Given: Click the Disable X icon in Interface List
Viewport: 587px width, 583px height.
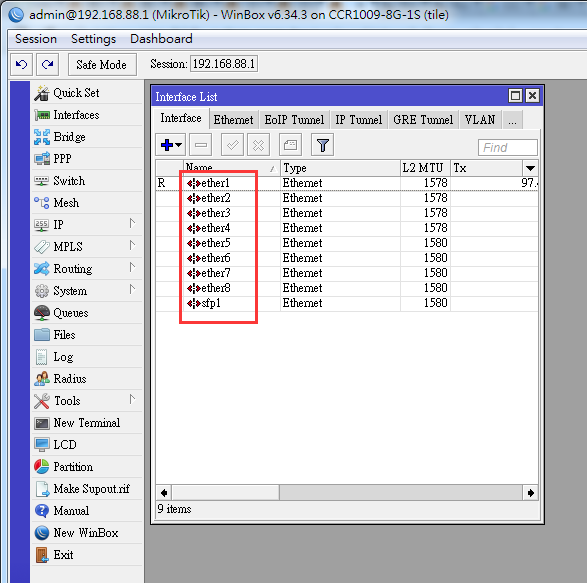Looking at the screenshot, I should pyautogui.click(x=258, y=145).
